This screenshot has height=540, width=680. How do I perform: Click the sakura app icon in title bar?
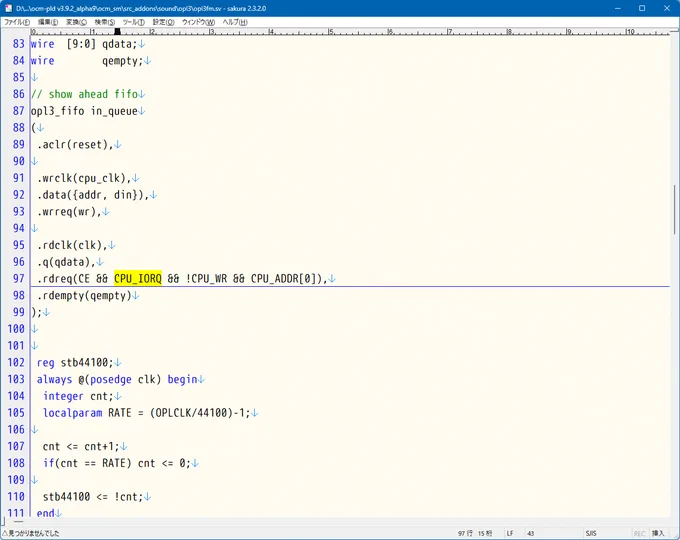coord(8,8)
